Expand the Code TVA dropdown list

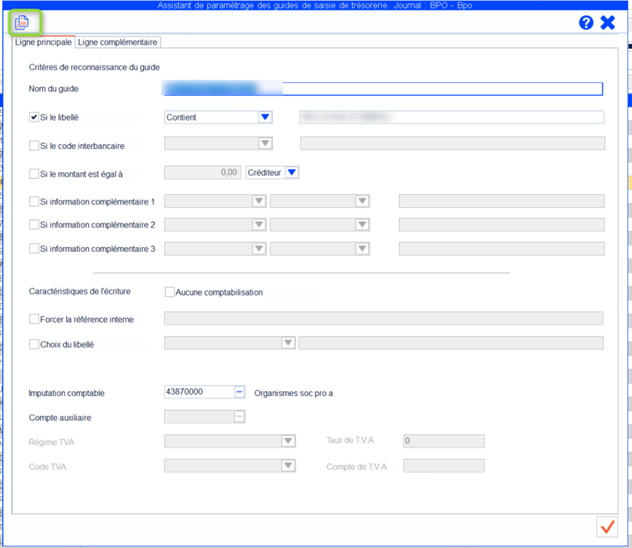coord(288,465)
